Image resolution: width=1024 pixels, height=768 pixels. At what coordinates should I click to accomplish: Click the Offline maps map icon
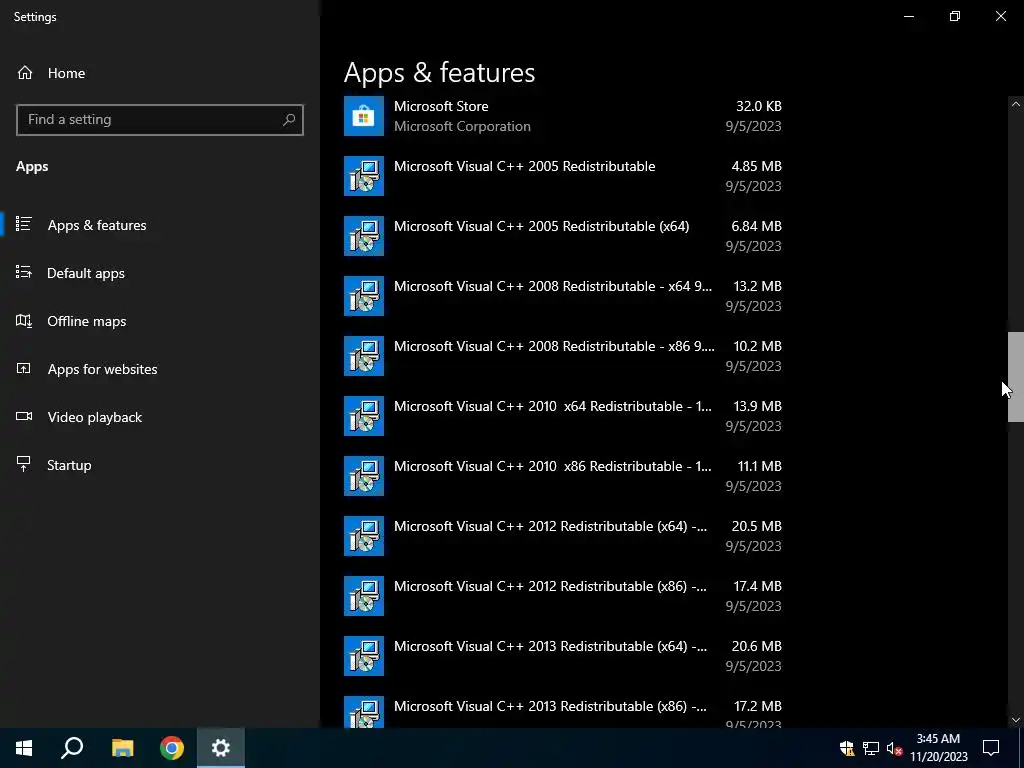(24, 321)
